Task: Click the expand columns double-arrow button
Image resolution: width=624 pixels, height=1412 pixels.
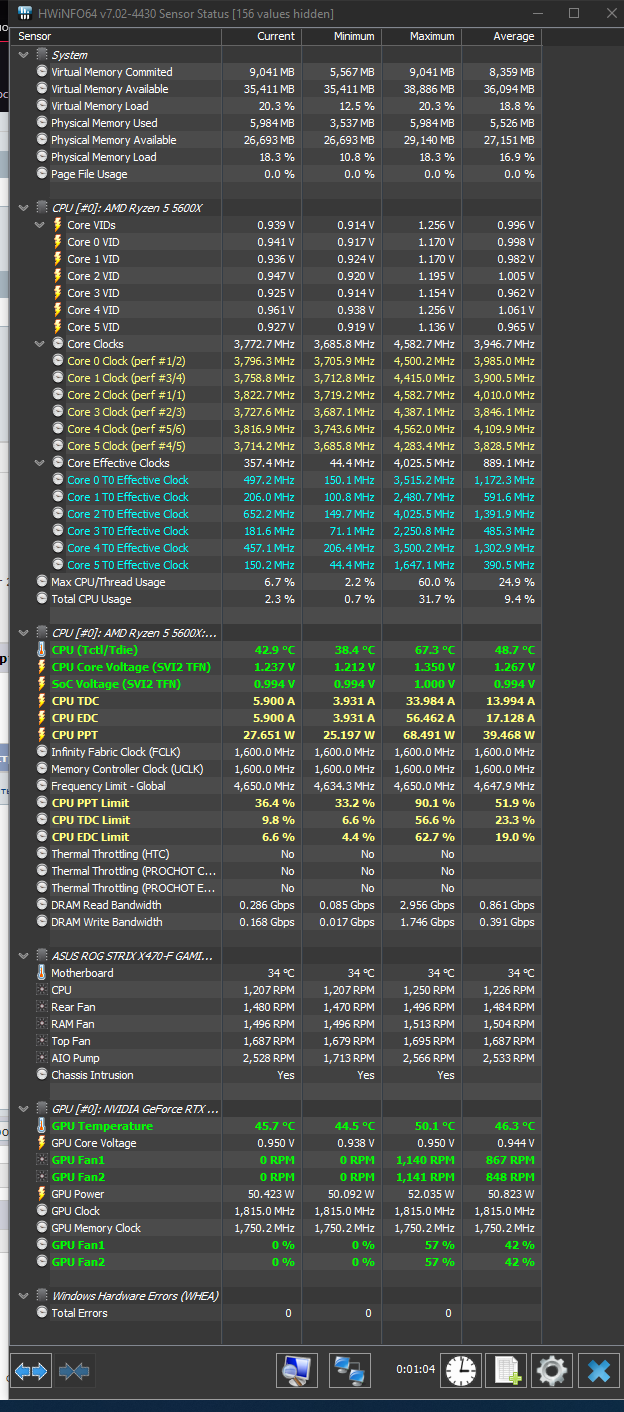Action: point(31,1371)
